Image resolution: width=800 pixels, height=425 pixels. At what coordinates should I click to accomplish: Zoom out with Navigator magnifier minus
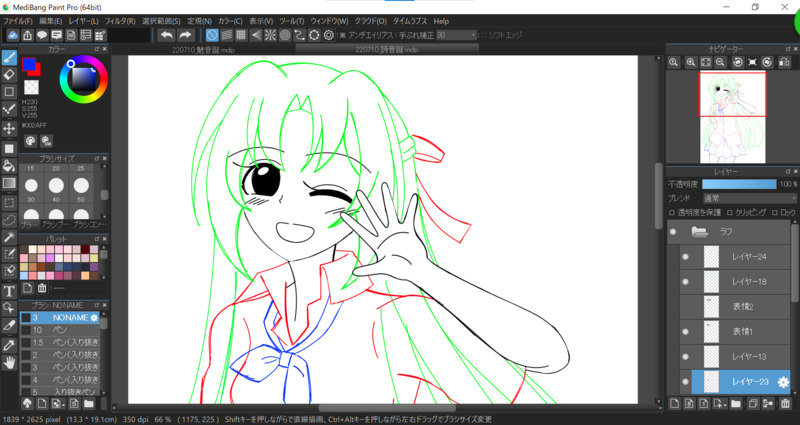720,62
